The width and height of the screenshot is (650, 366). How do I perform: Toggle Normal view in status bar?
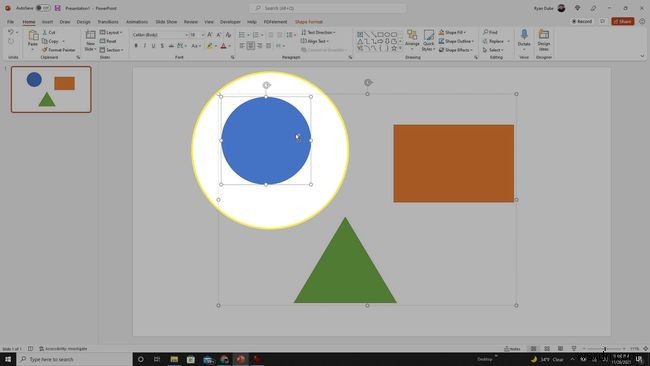point(534,349)
